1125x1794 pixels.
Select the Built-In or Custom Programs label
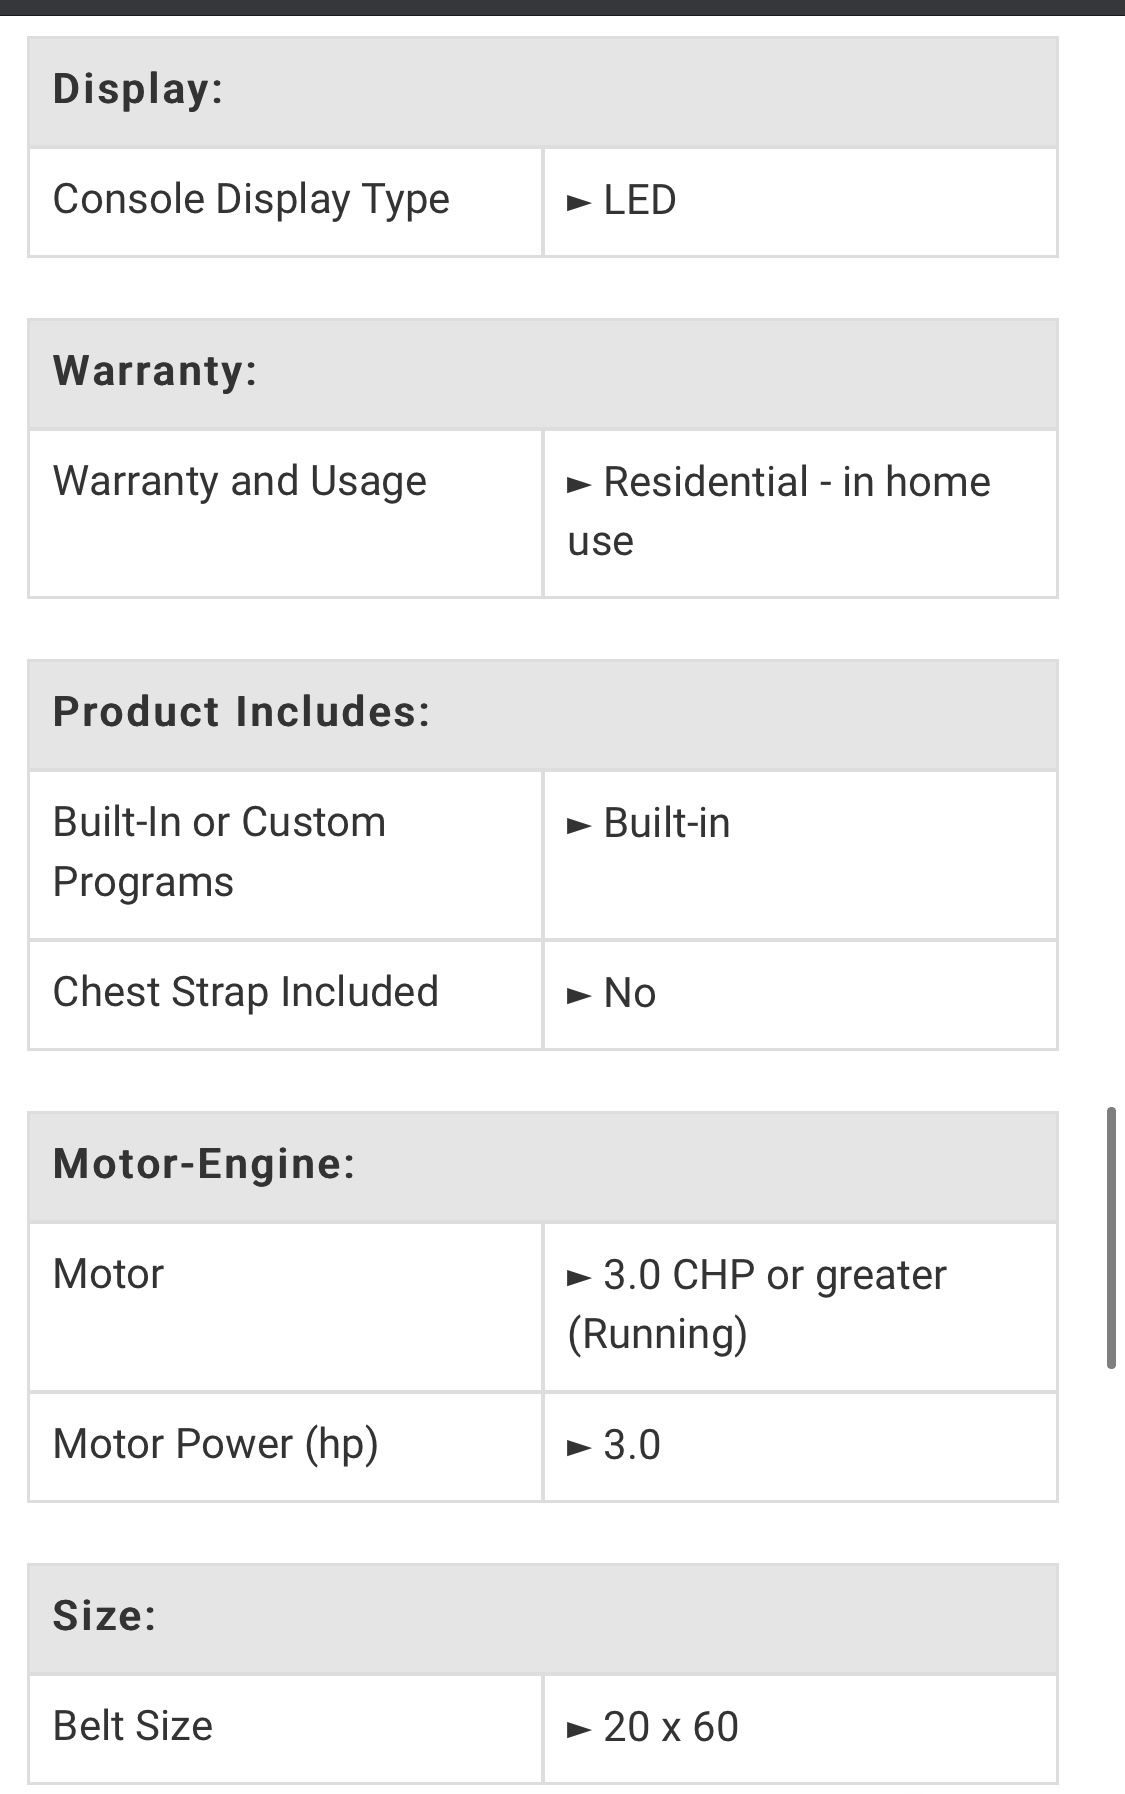[219, 852]
